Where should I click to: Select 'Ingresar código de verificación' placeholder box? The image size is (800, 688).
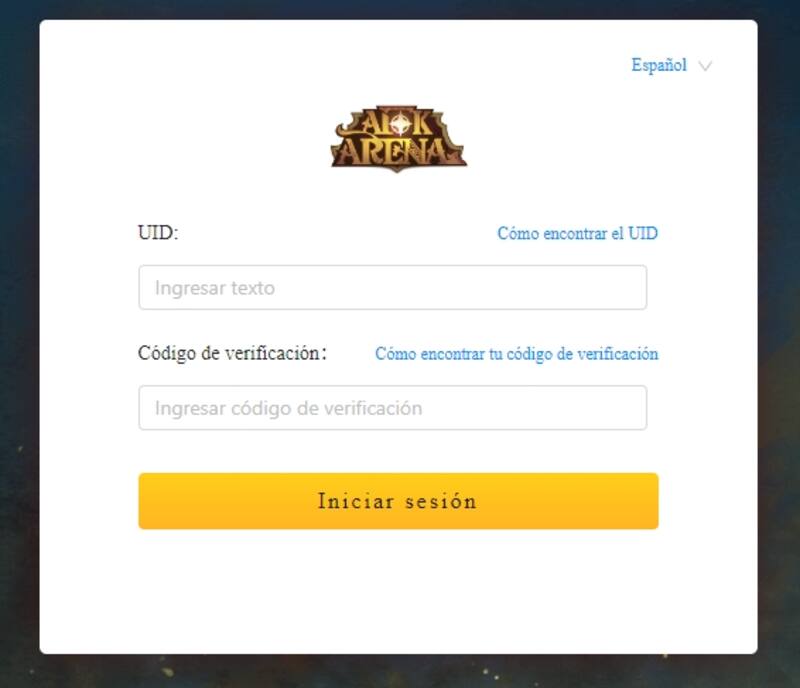coord(393,408)
